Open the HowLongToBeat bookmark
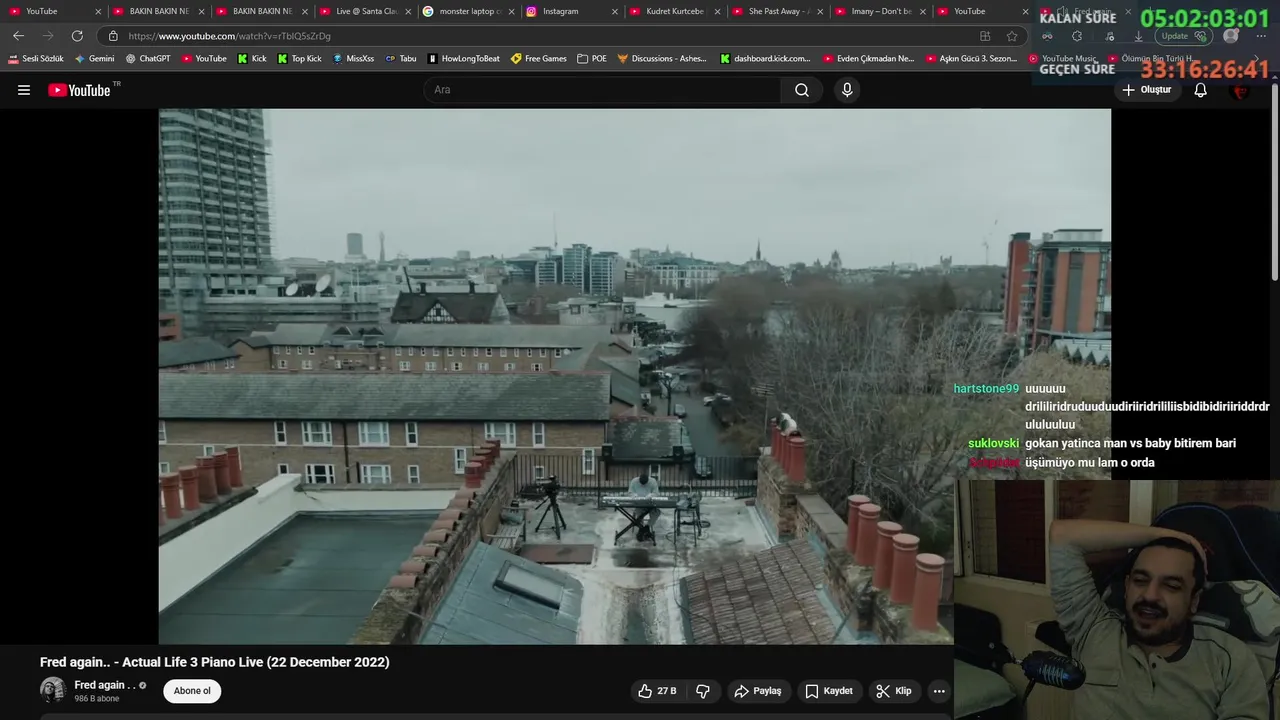This screenshot has width=1280, height=720. coord(463,59)
